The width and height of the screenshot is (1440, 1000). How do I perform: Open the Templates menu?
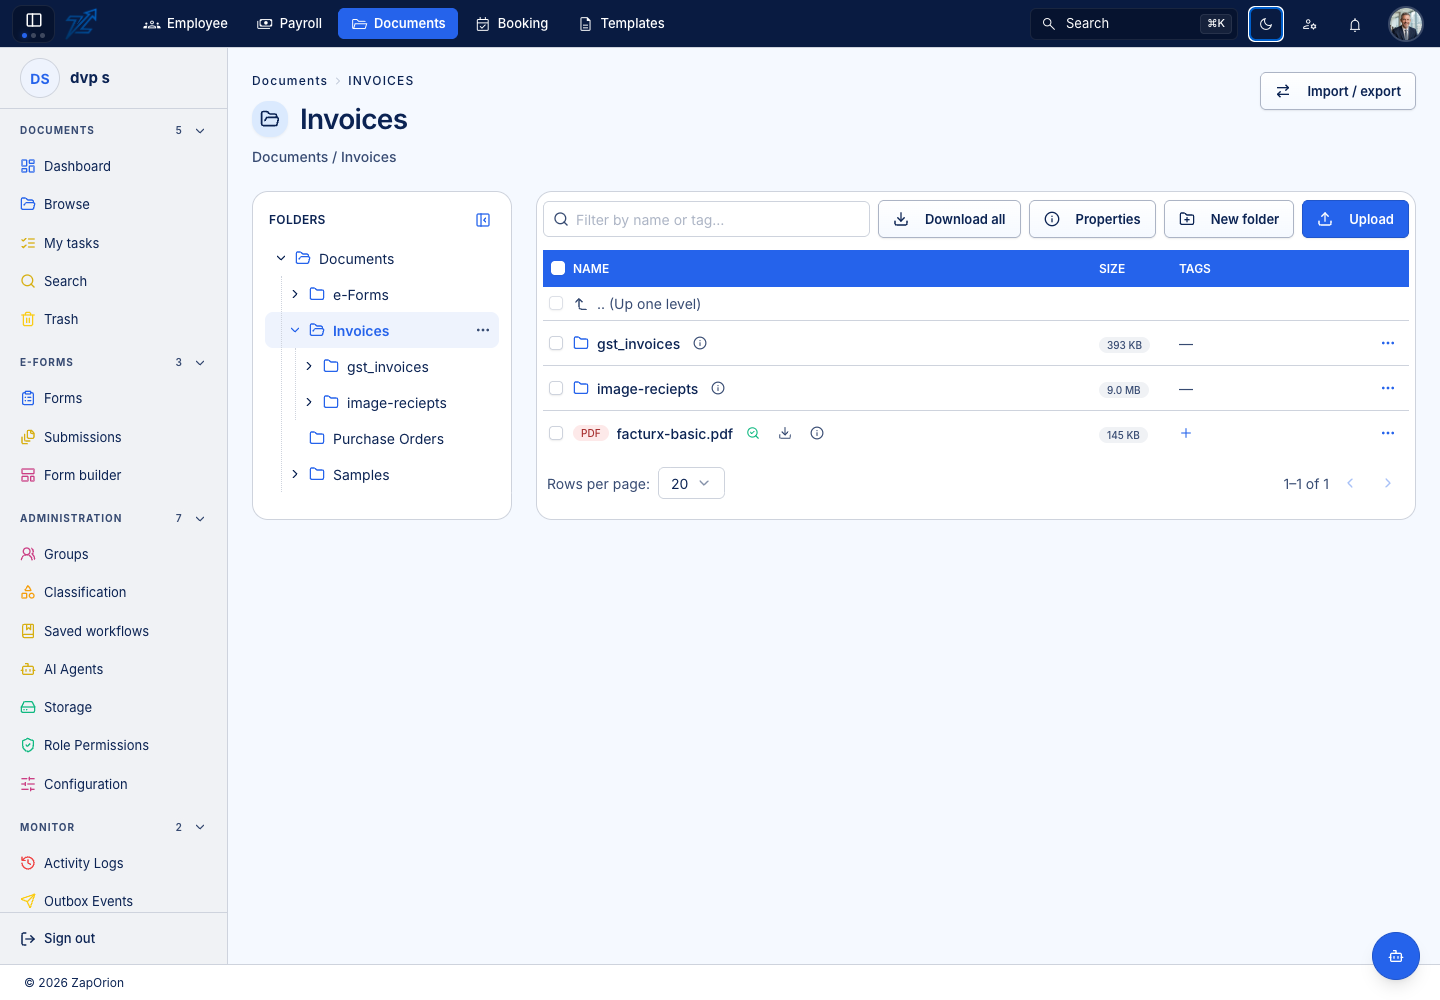pos(622,23)
